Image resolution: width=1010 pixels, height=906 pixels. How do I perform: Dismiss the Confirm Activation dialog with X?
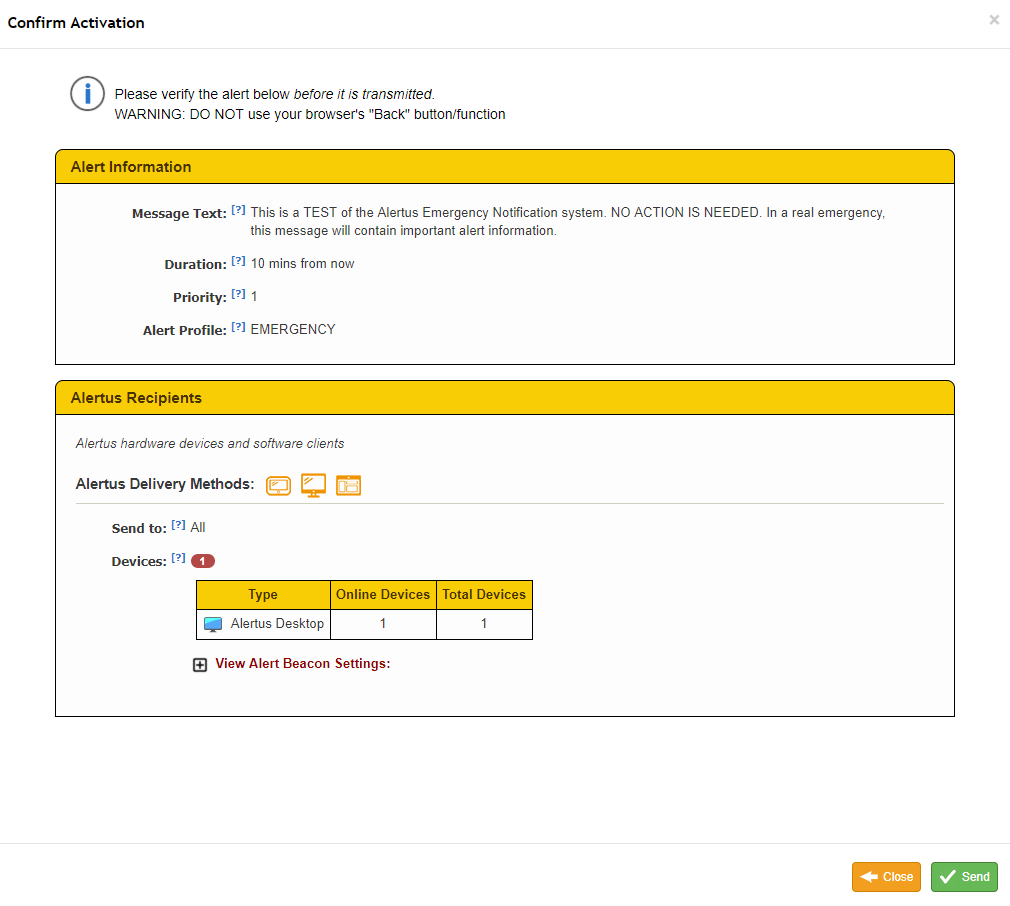pos(995,20)
